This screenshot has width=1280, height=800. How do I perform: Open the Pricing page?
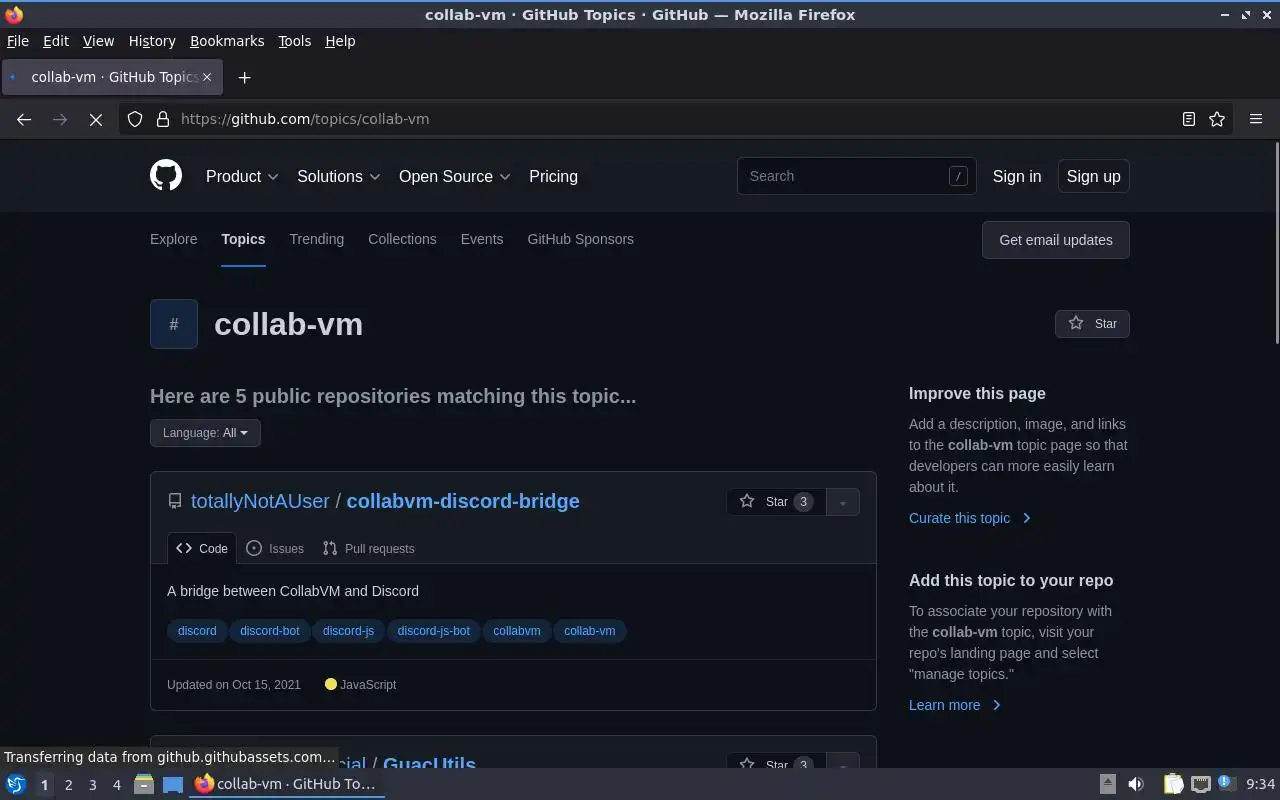pyautogui.click(x=553, y=176)
